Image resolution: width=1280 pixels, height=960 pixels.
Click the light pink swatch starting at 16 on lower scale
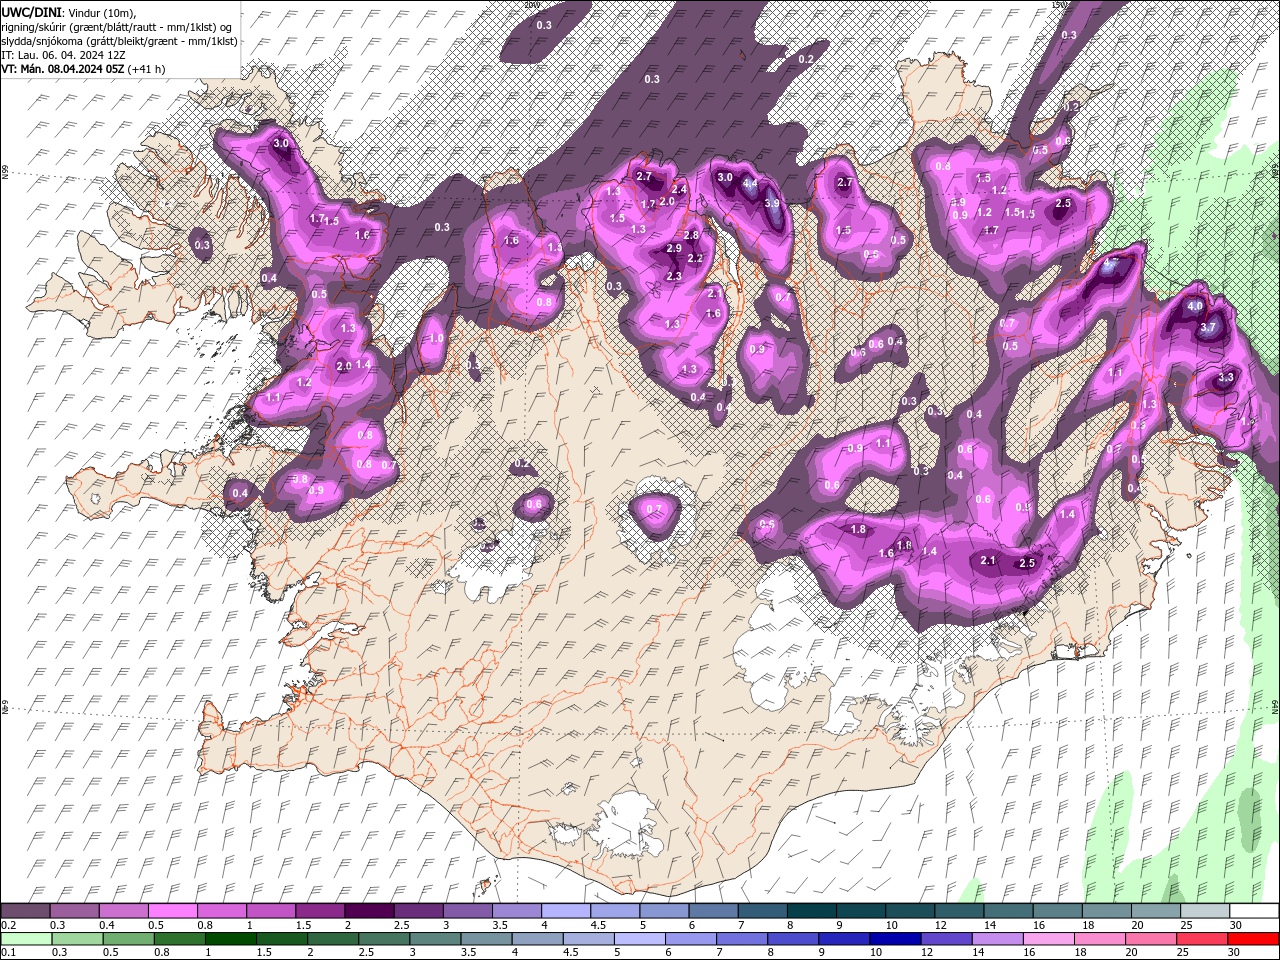click(x=1048, y=938)
